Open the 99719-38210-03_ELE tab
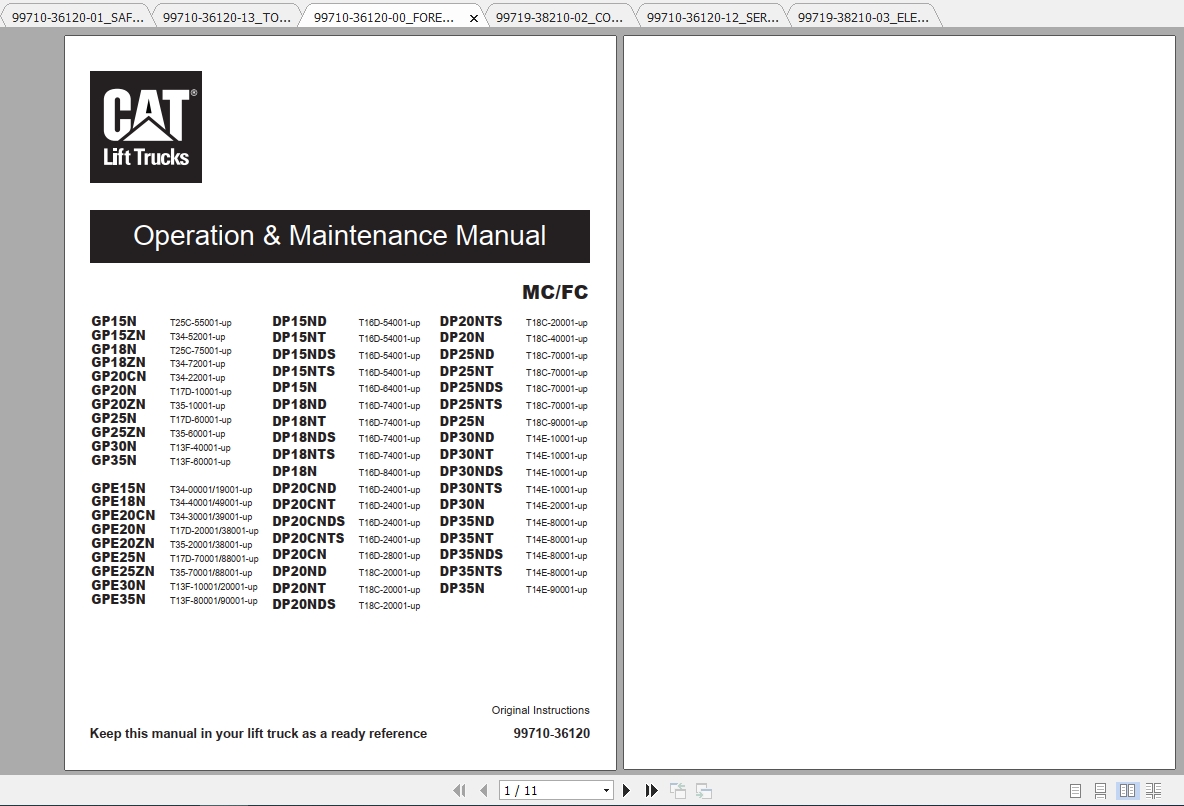1184x806 pixels. pos(863,17)
